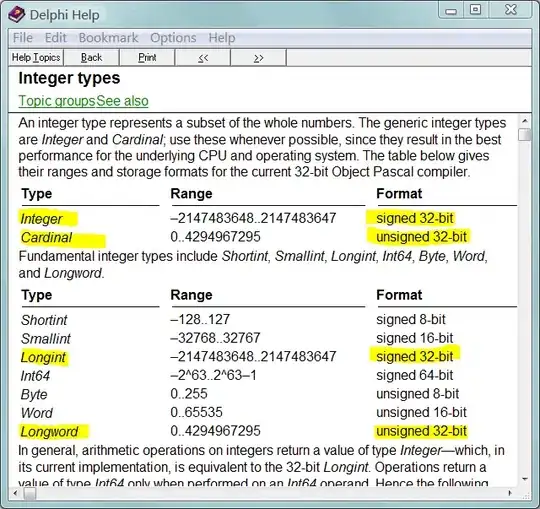Click the range –2^63..2^63–1

pyautogui.click(x=214, y=375)
